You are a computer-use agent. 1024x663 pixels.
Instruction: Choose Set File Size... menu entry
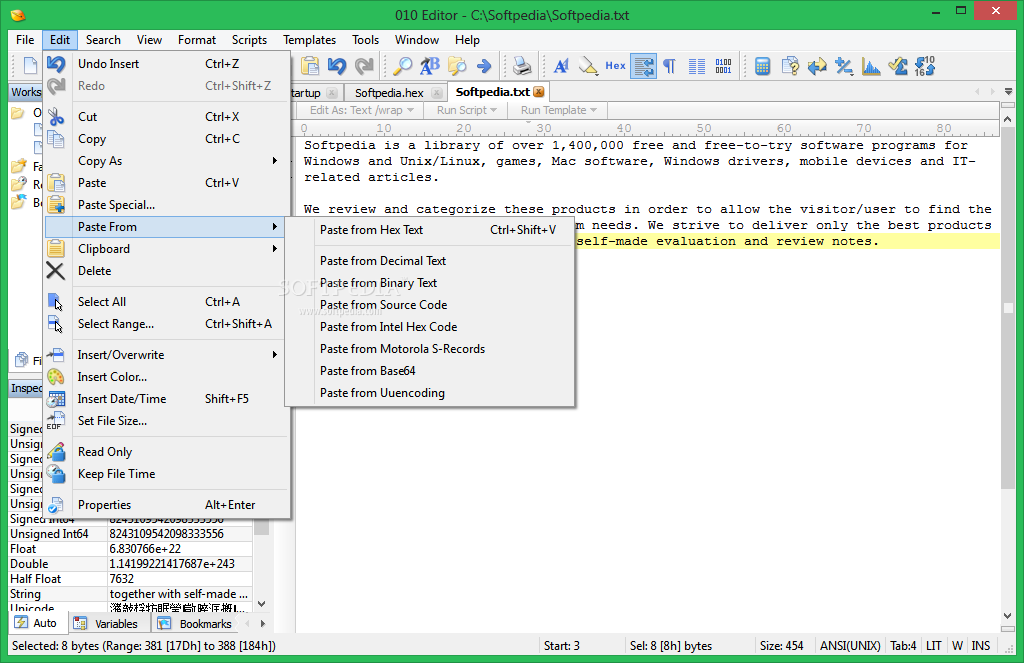click(167, 421)
